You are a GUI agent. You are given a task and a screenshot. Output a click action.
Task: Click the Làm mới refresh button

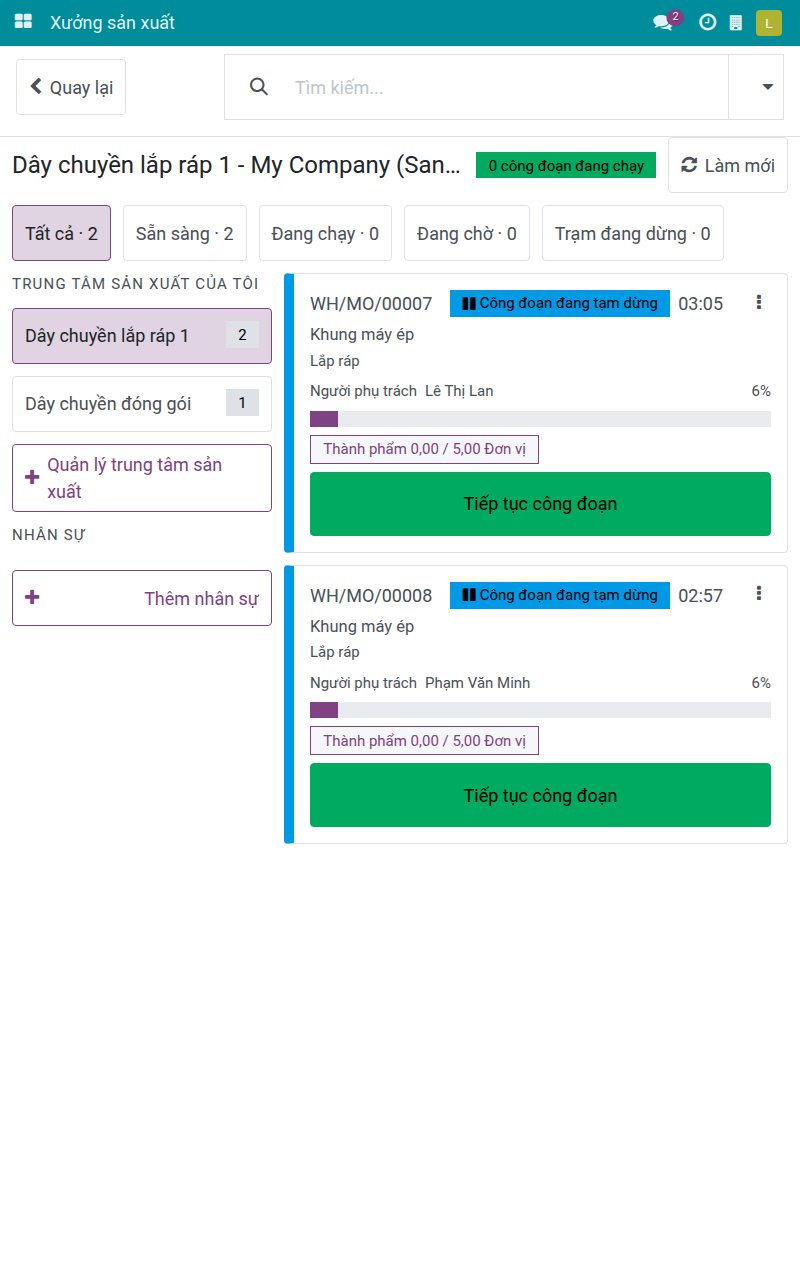[x=728, y=165]
